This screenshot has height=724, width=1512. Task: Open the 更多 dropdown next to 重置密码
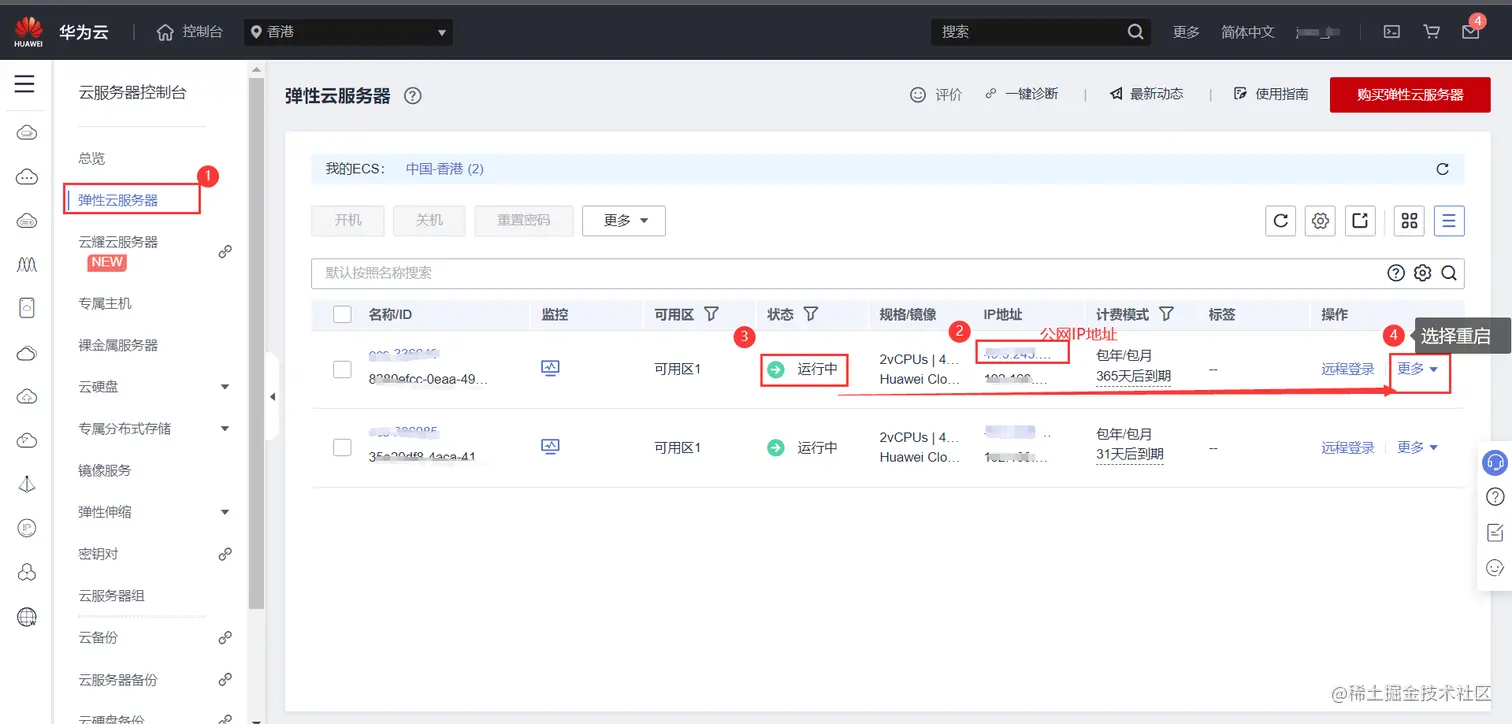click(x=624, y=221)
